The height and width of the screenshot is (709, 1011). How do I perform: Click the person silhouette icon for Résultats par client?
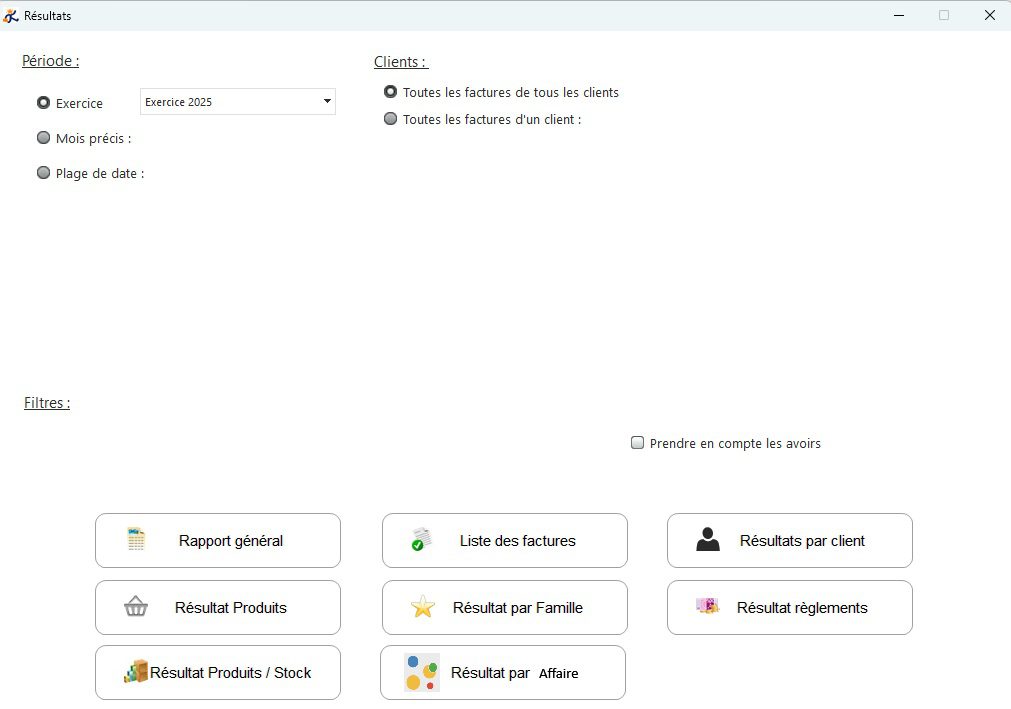pyautogui.click(x=708, y=540)
